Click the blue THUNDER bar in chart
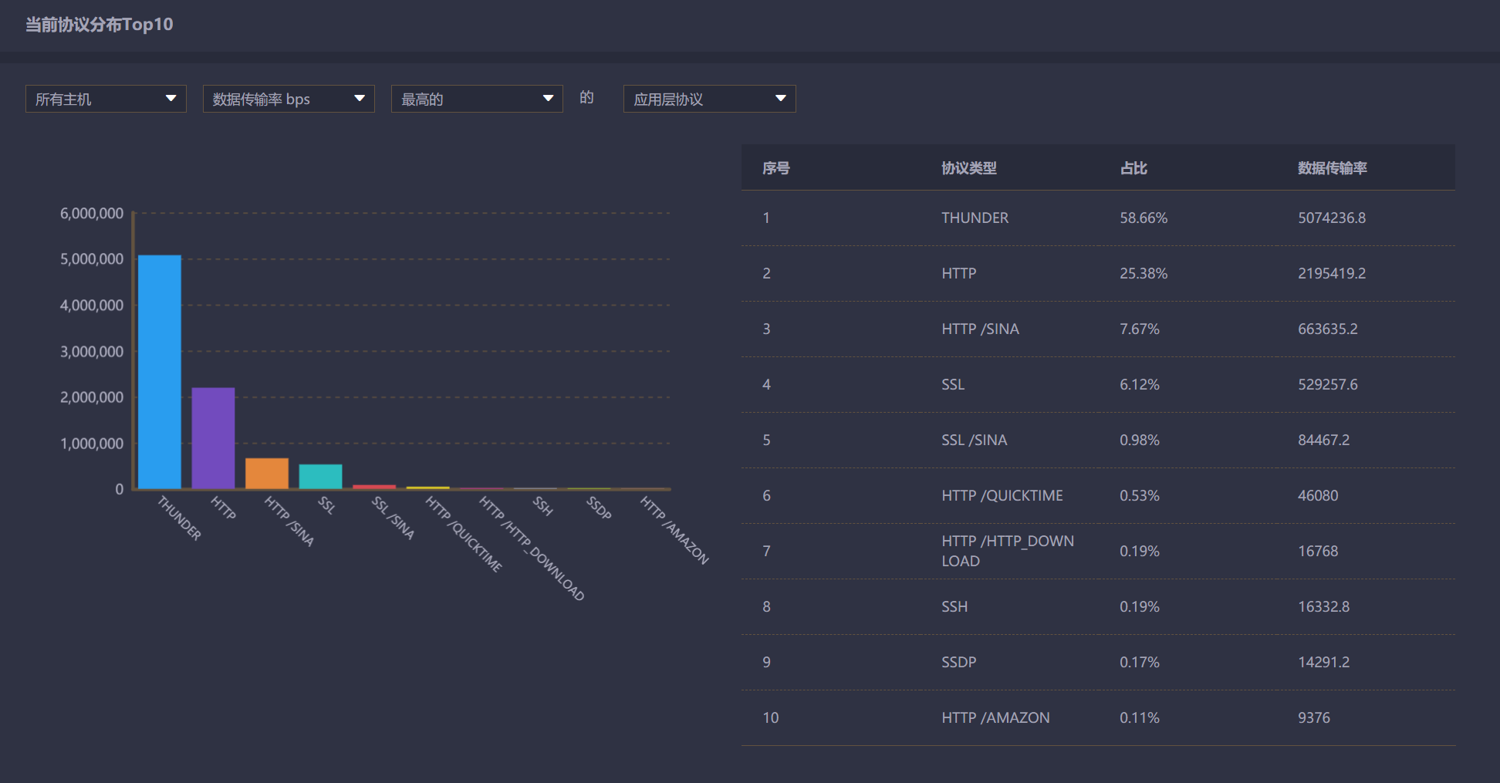Image resolution: width=1500 pixels, height=783 pixels. [x=160, y=372]
